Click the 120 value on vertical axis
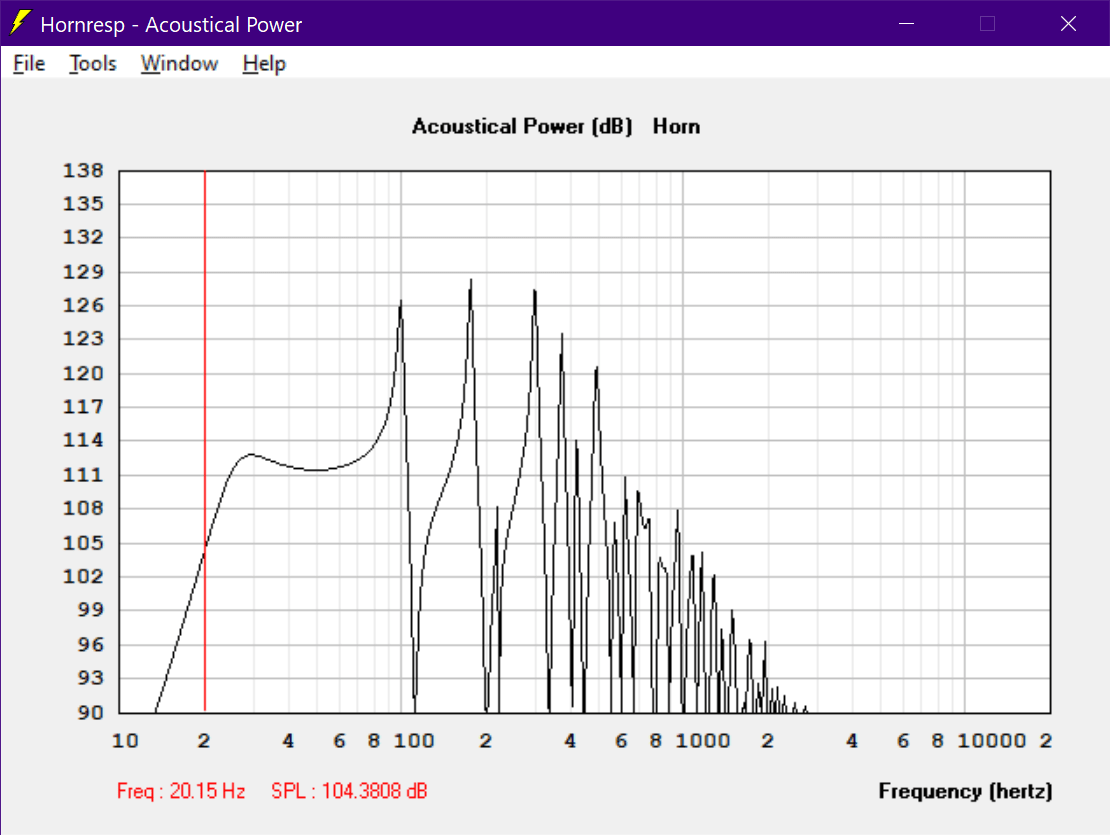1110x835 pixels. [84, 374]
